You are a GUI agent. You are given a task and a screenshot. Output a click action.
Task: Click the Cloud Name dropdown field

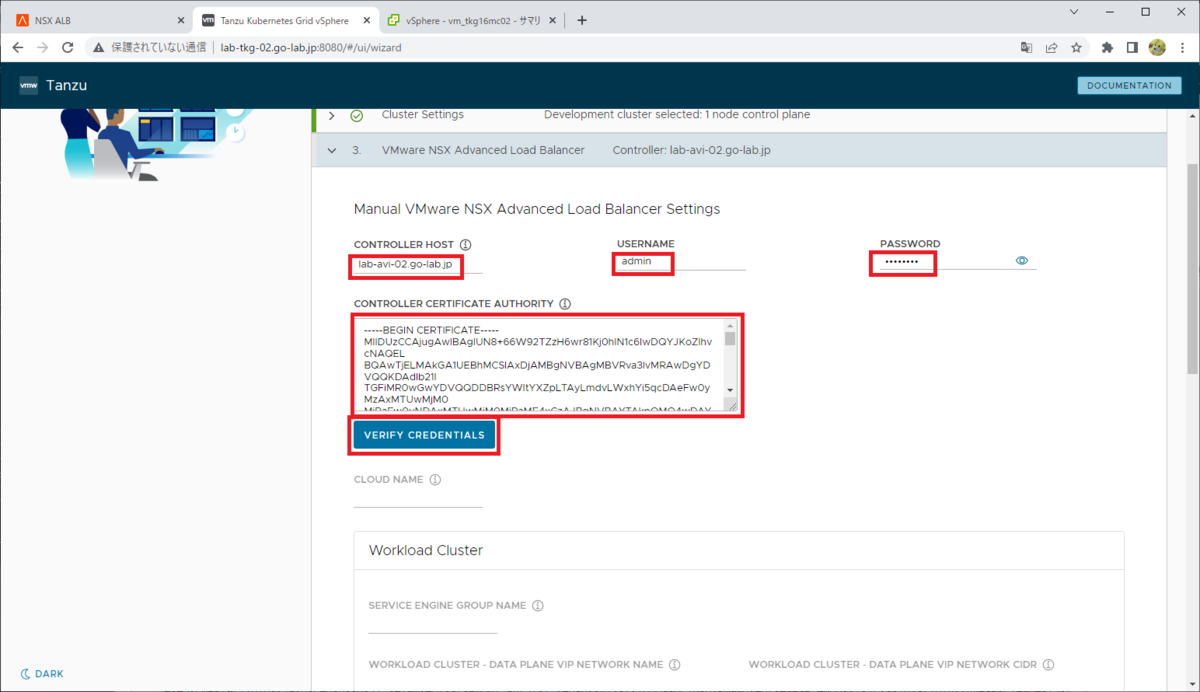coord(418,498)
